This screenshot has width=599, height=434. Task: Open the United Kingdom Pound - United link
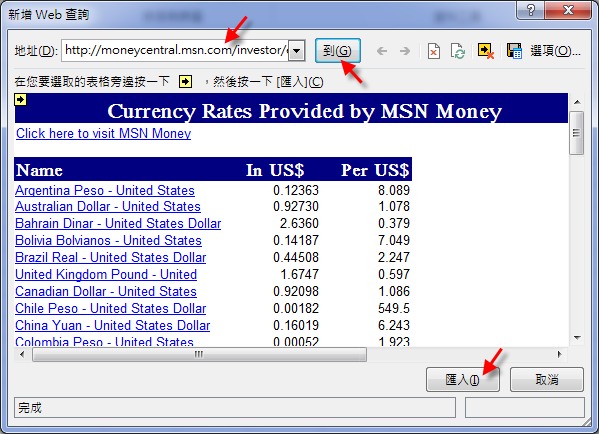(x=106, y=274)
